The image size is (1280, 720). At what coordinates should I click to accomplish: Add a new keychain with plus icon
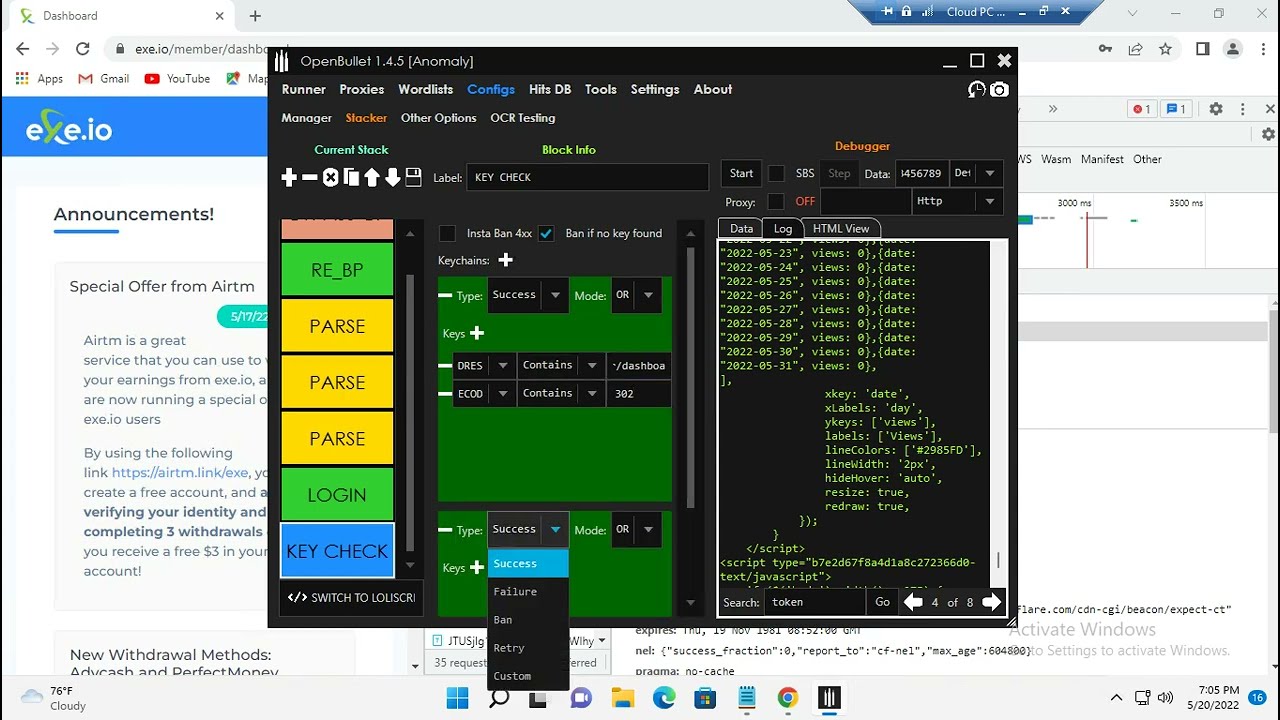[x=505, y=260]
